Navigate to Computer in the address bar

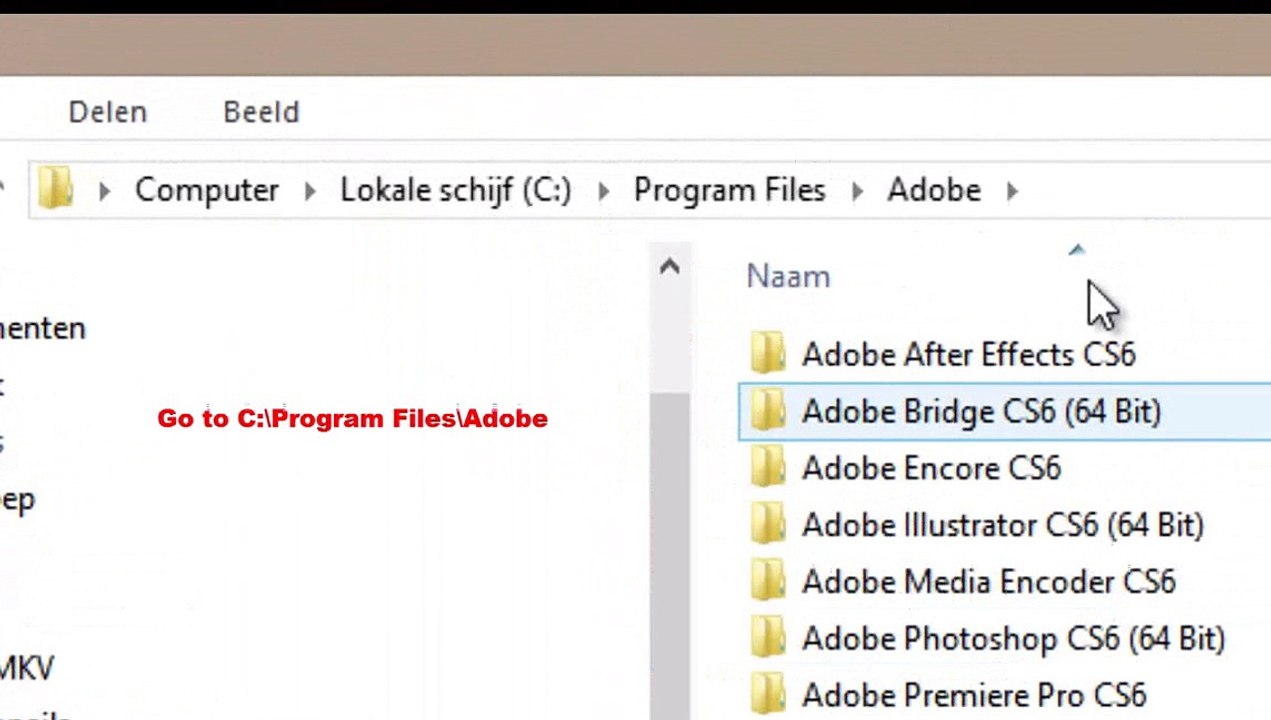click(207, 190)
